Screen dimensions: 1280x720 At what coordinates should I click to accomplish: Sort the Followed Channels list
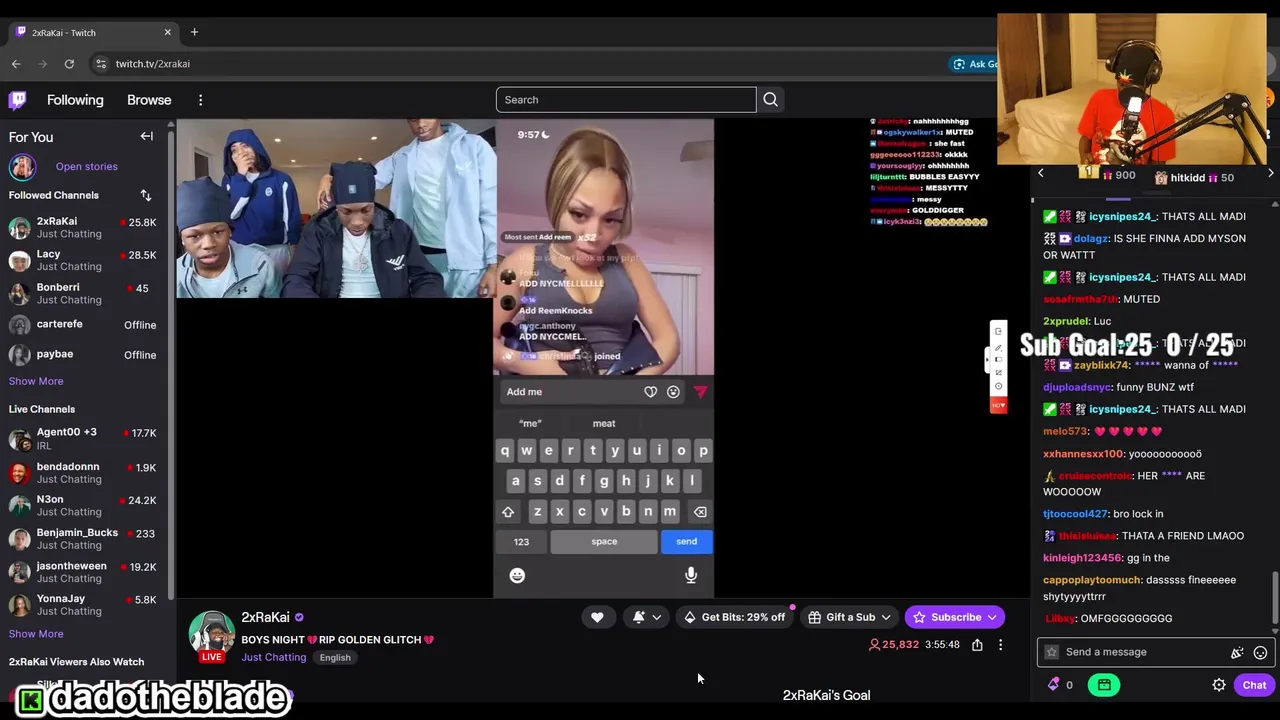click(146, 195)
